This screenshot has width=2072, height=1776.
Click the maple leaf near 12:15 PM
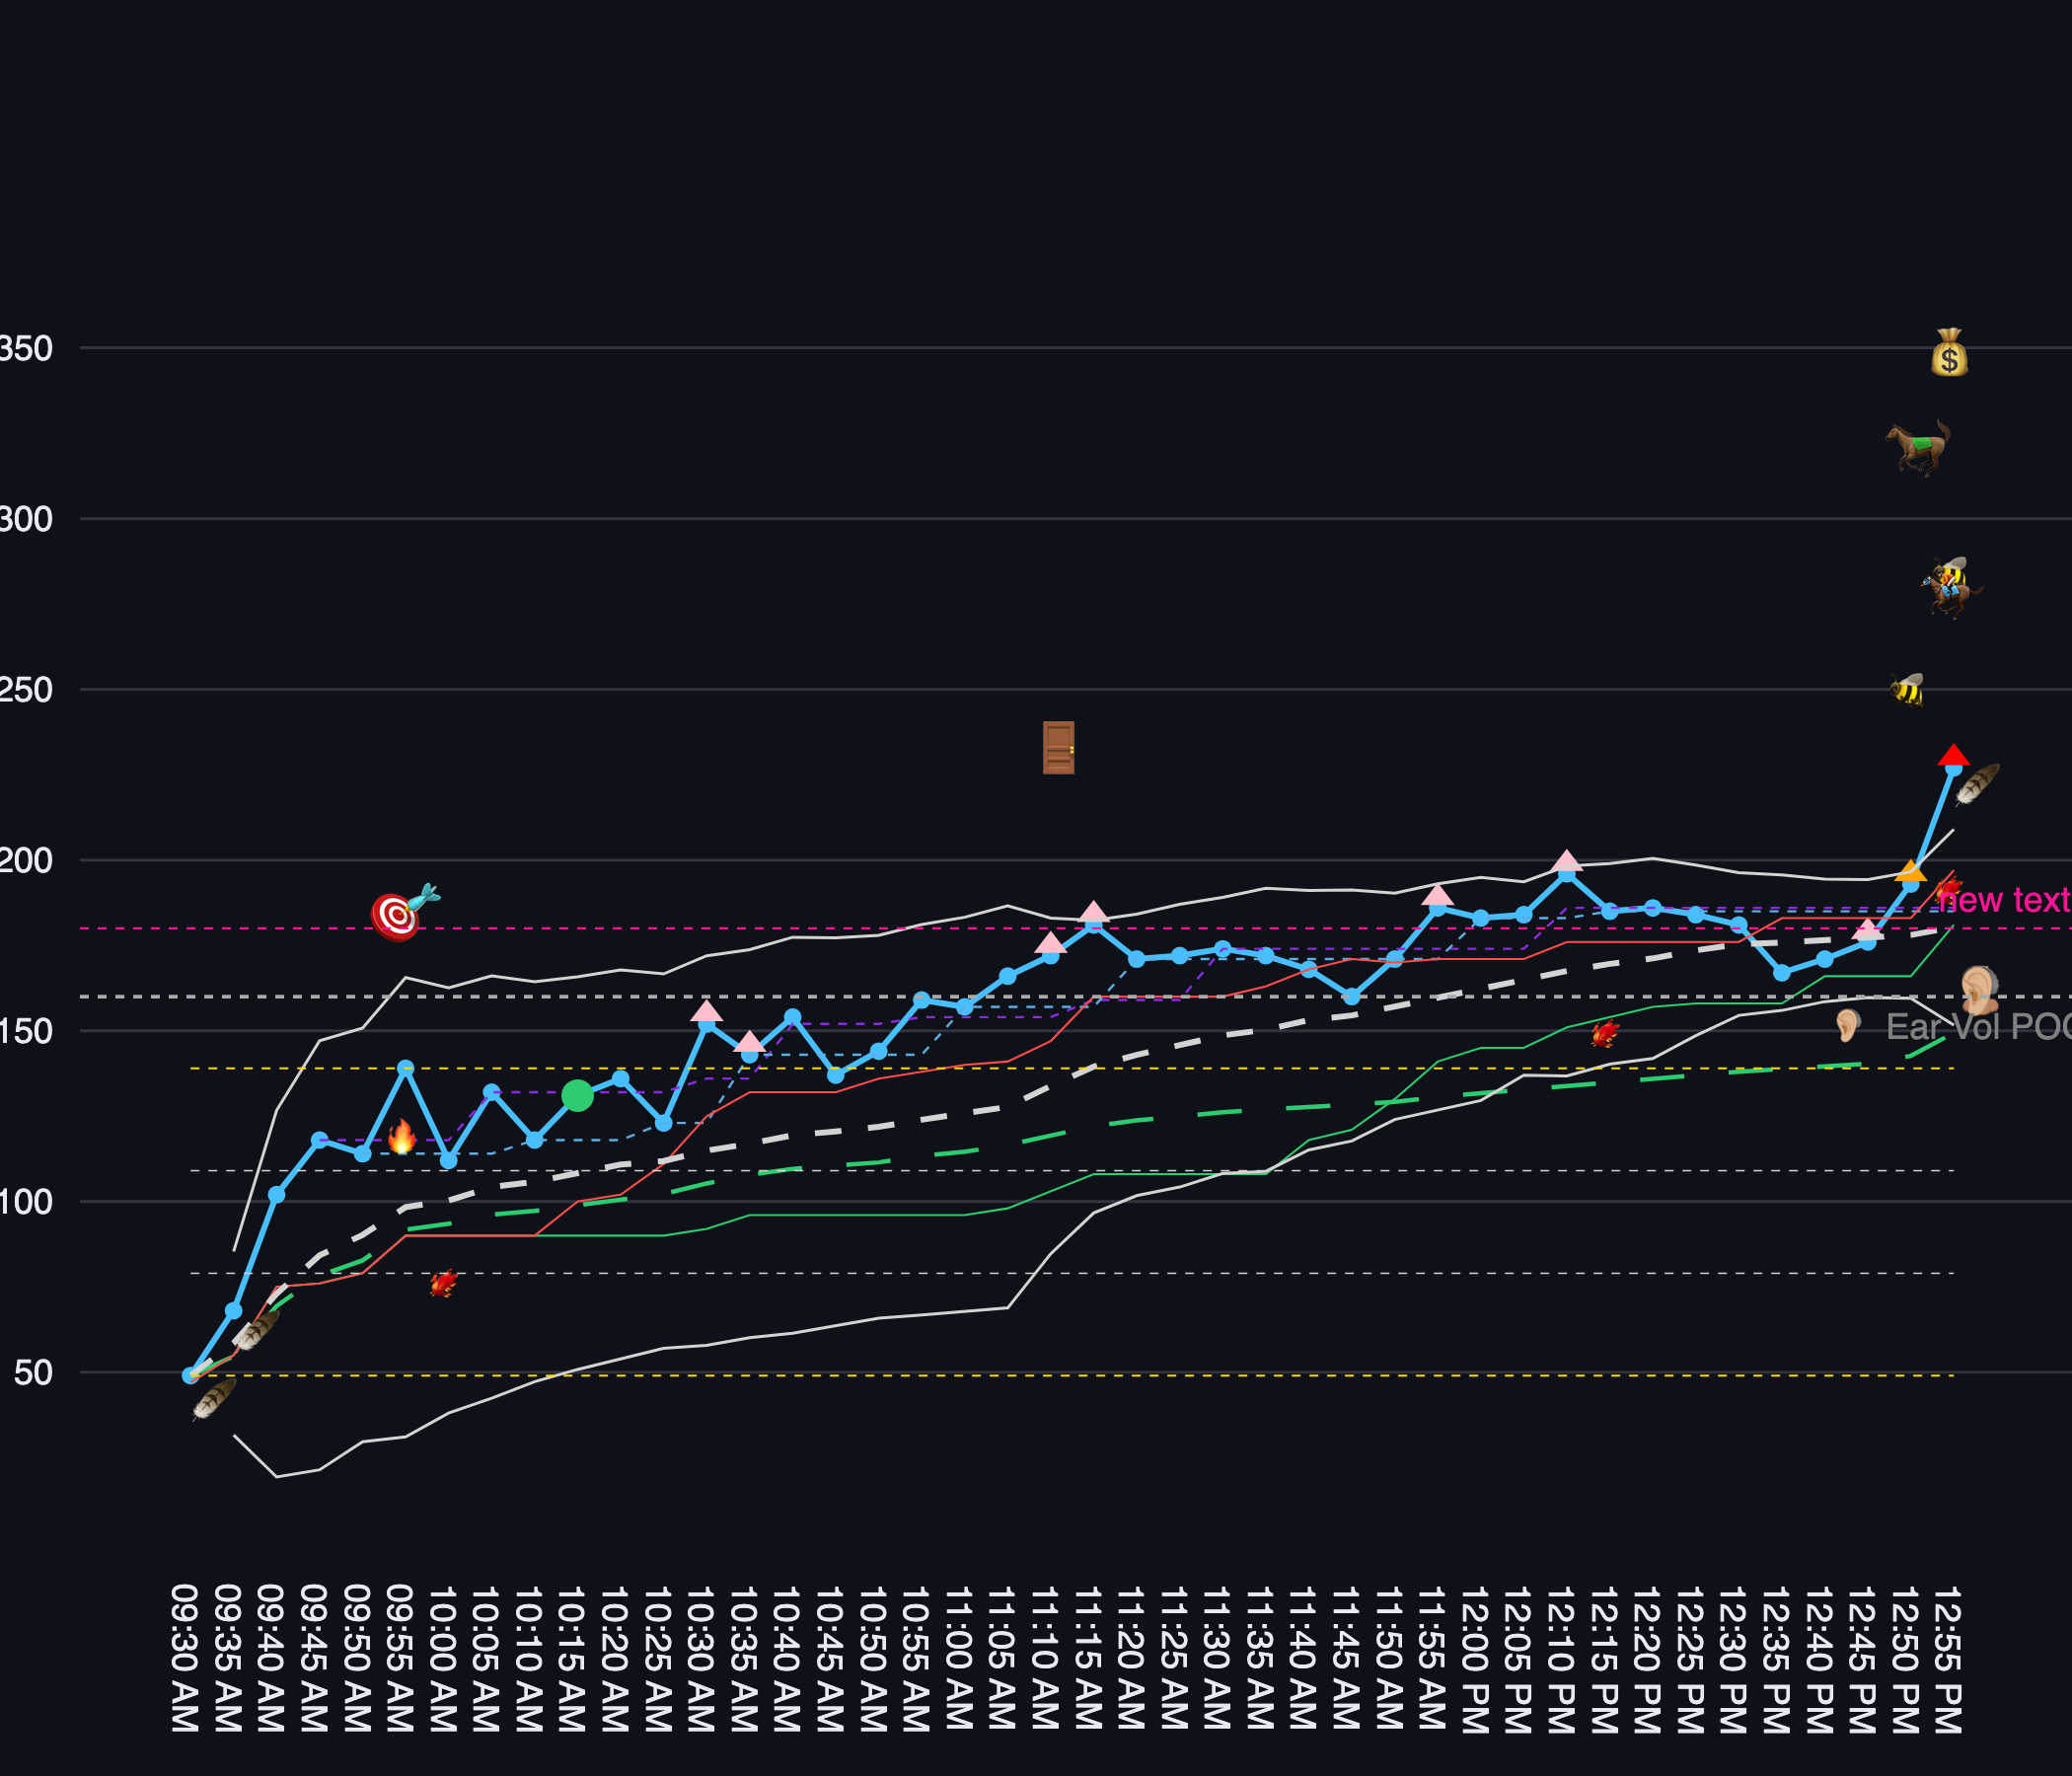click(1605, 1033)
